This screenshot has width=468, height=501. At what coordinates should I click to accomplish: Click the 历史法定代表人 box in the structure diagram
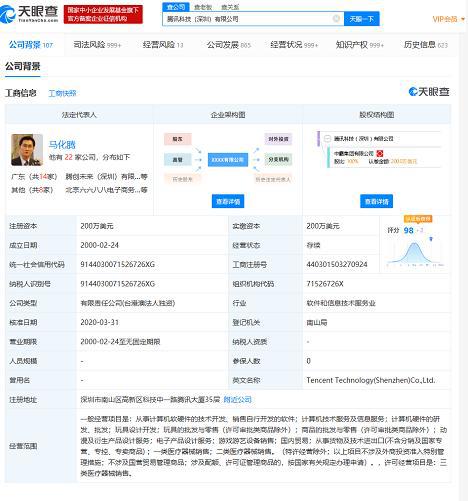click(273, 179)
